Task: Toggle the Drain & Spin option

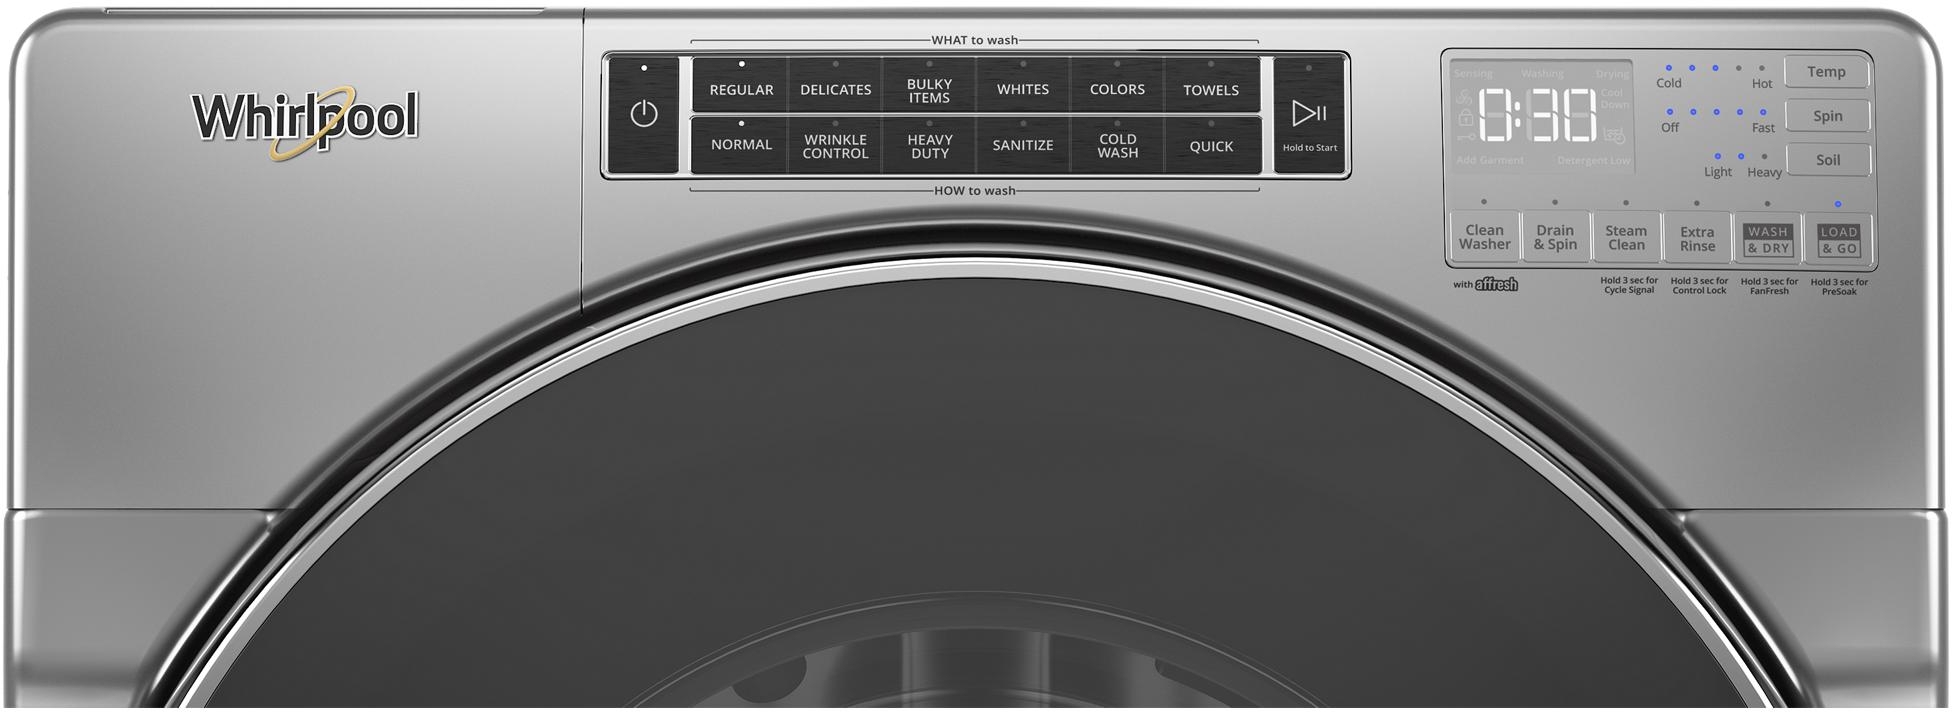Action: point(1555,237)
